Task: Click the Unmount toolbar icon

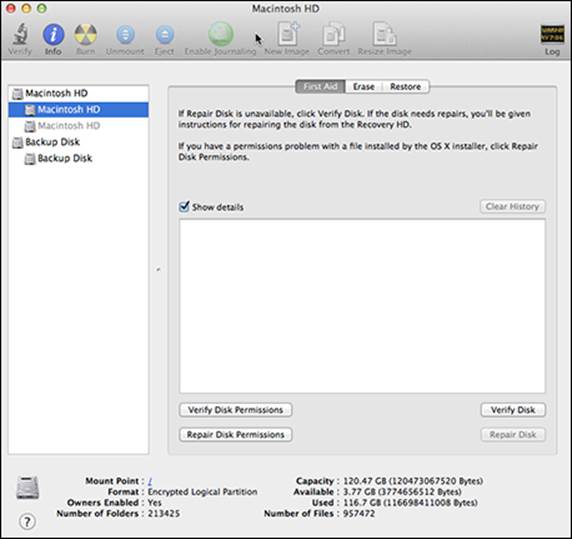Action: [125, 34]
